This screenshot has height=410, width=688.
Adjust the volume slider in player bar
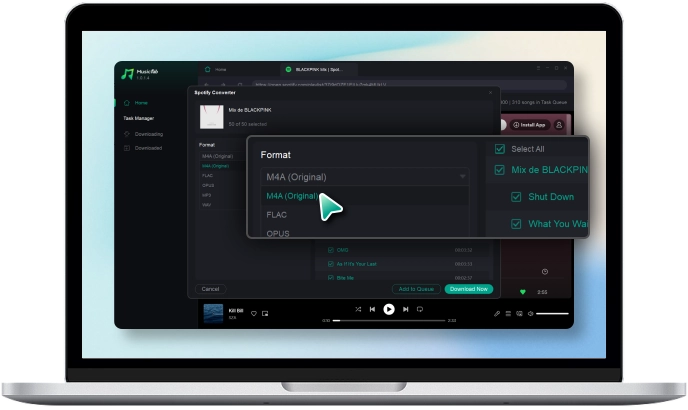tap(553, 314)
